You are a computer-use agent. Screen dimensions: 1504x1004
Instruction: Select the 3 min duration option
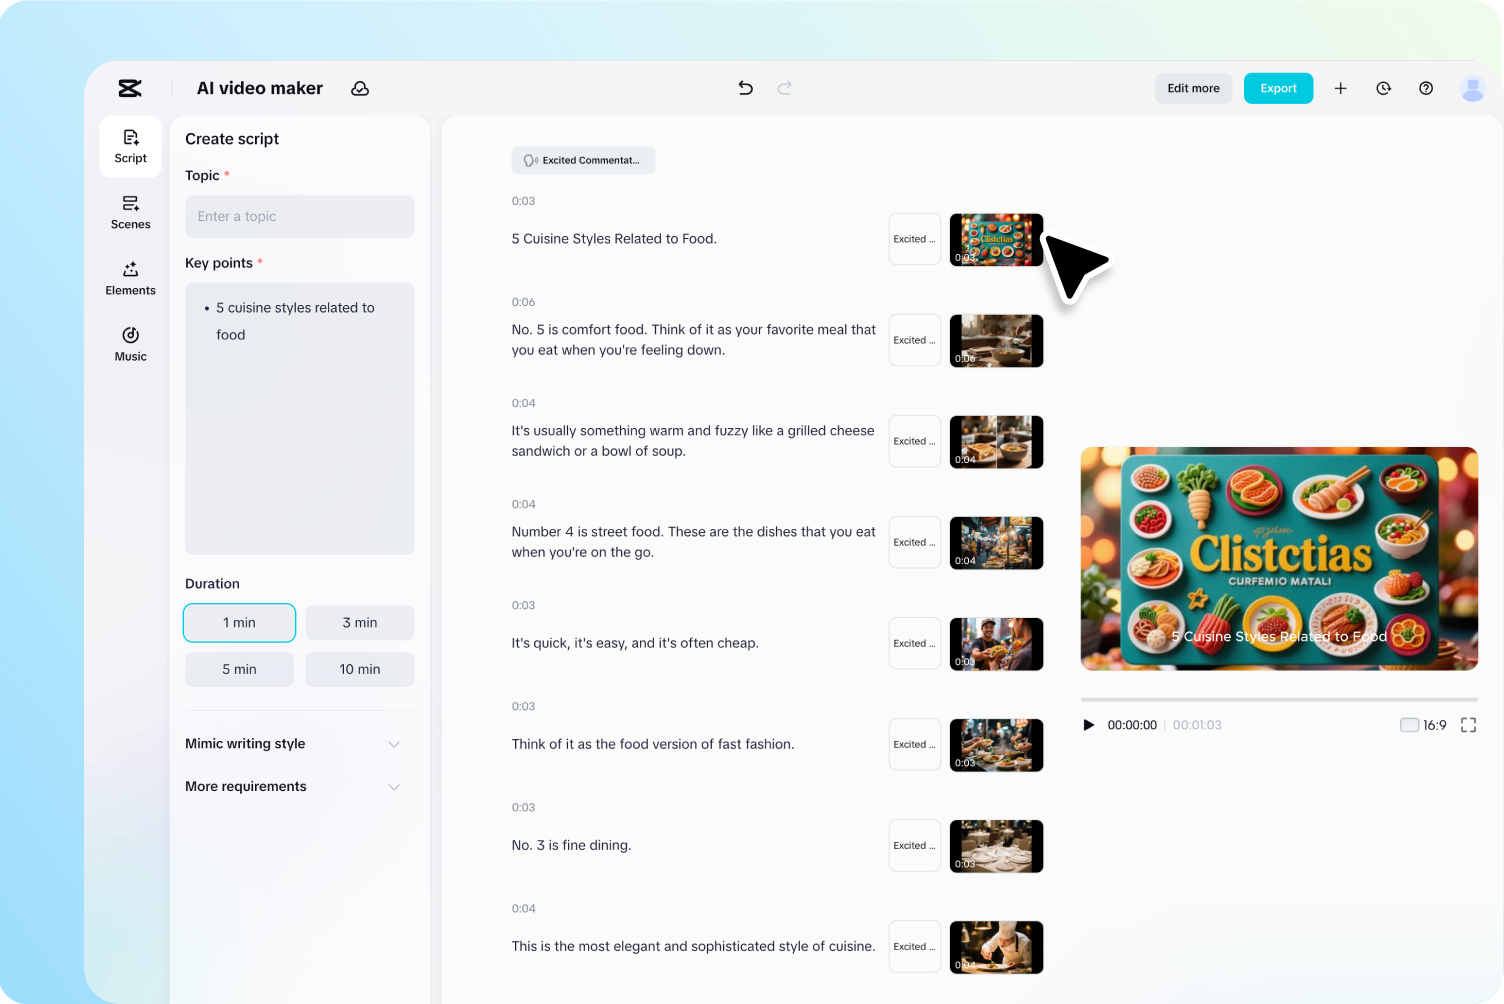click(x=360, y=622)
